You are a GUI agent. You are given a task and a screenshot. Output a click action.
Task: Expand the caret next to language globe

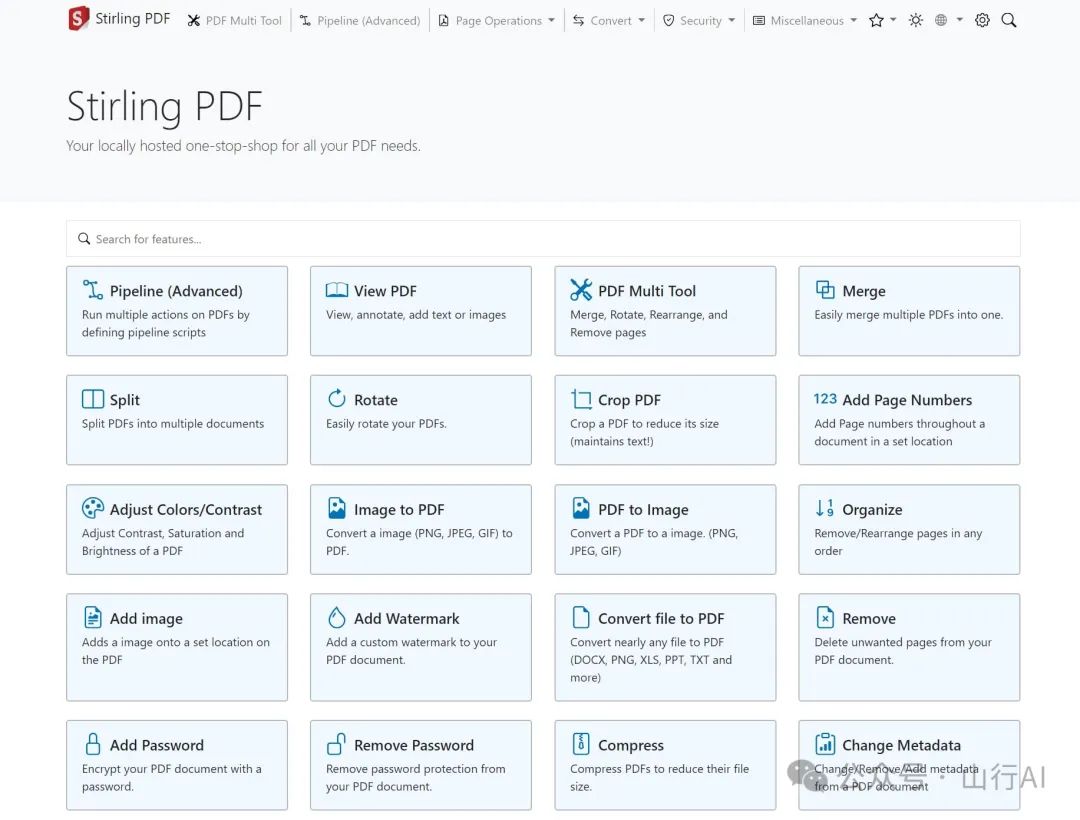click(959, 20)
